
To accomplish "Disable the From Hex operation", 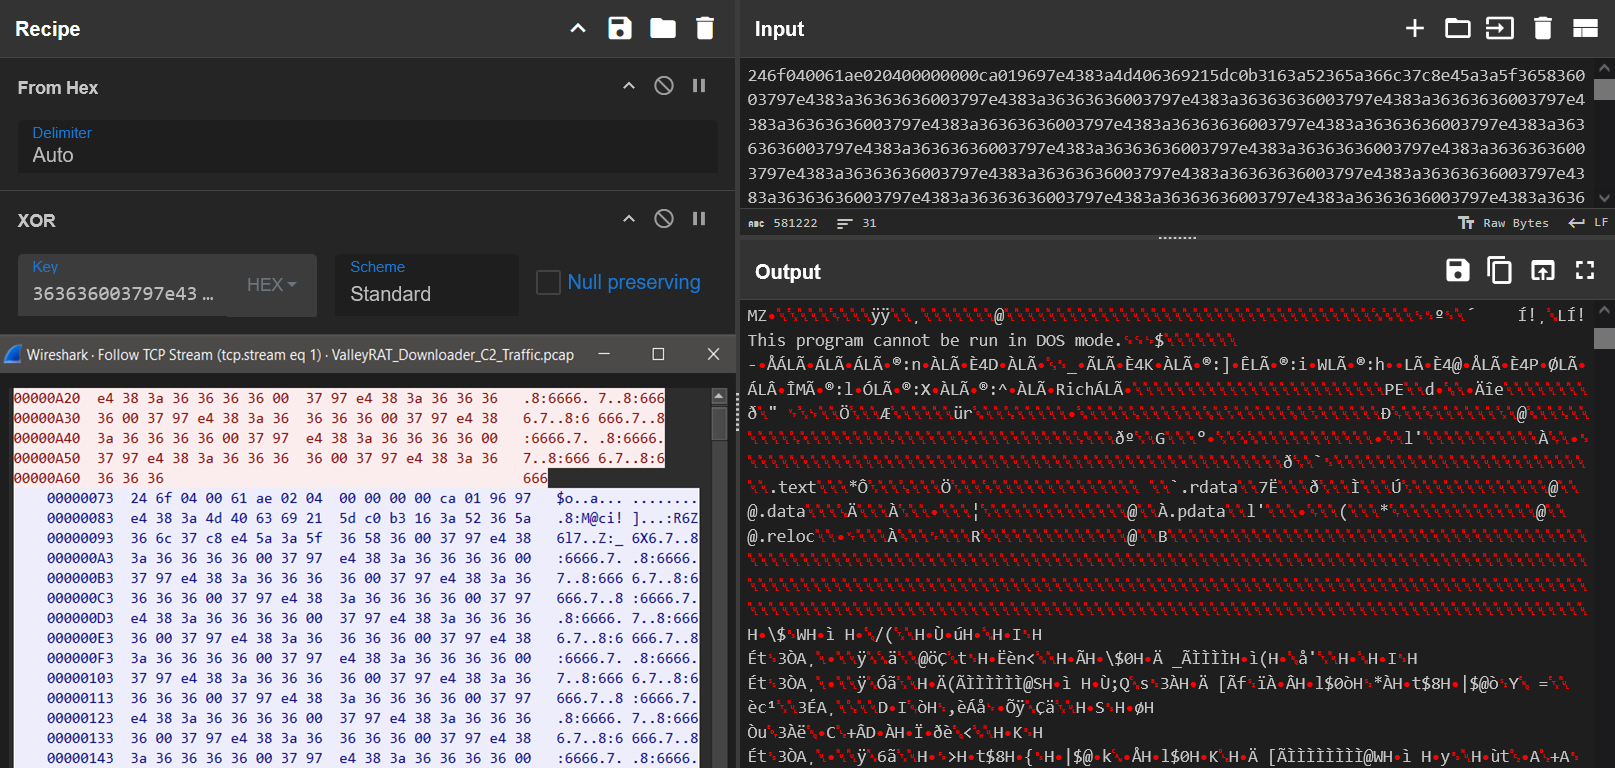I will click(664, 86).
